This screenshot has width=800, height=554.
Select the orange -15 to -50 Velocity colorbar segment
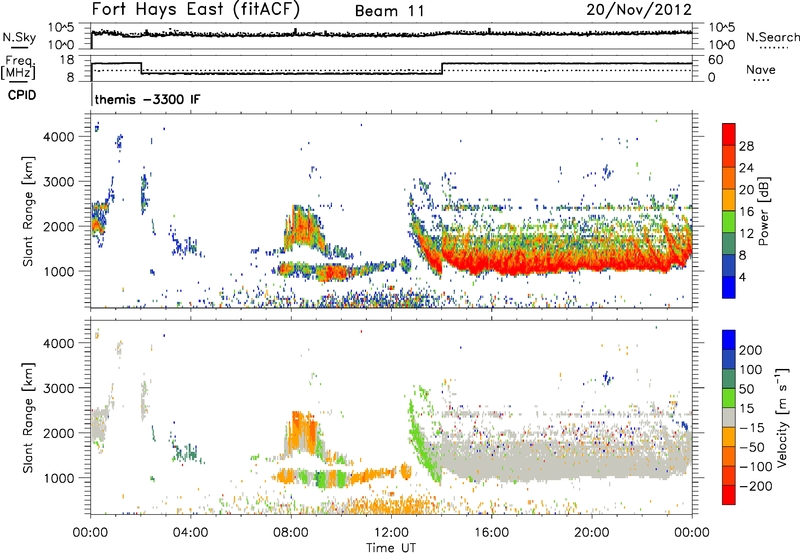729,437
